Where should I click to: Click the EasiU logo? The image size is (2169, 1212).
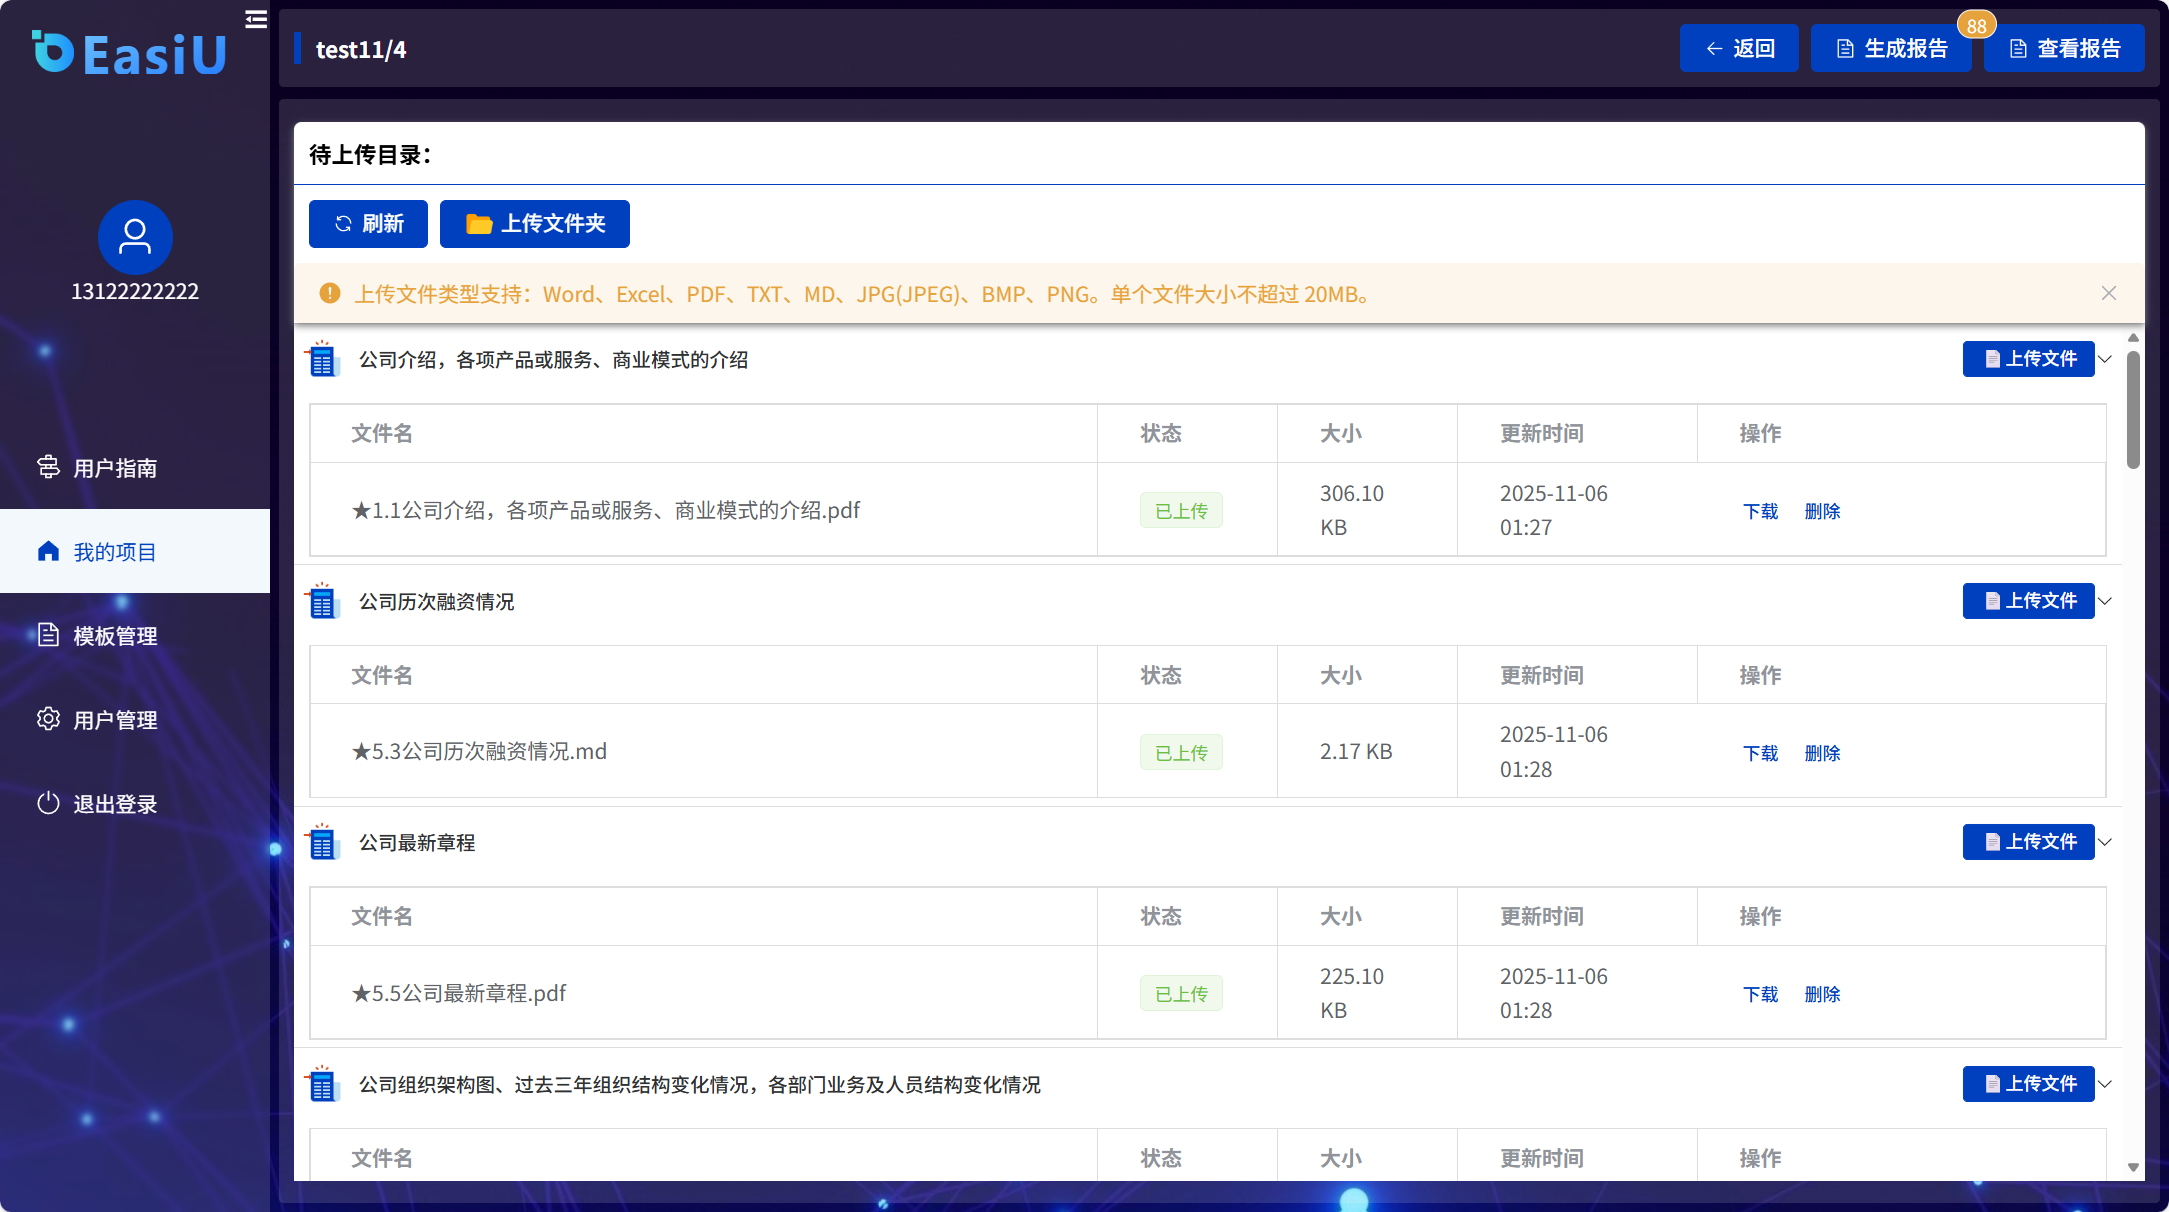pyautogui.click(x=130, y=54)
